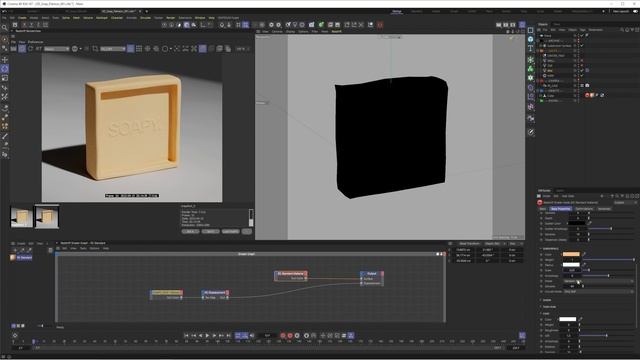Viewport: 640px width, 360px height.
Task: Select the RS Standard material icon in material manager
Action: click(x=13, y=258)
